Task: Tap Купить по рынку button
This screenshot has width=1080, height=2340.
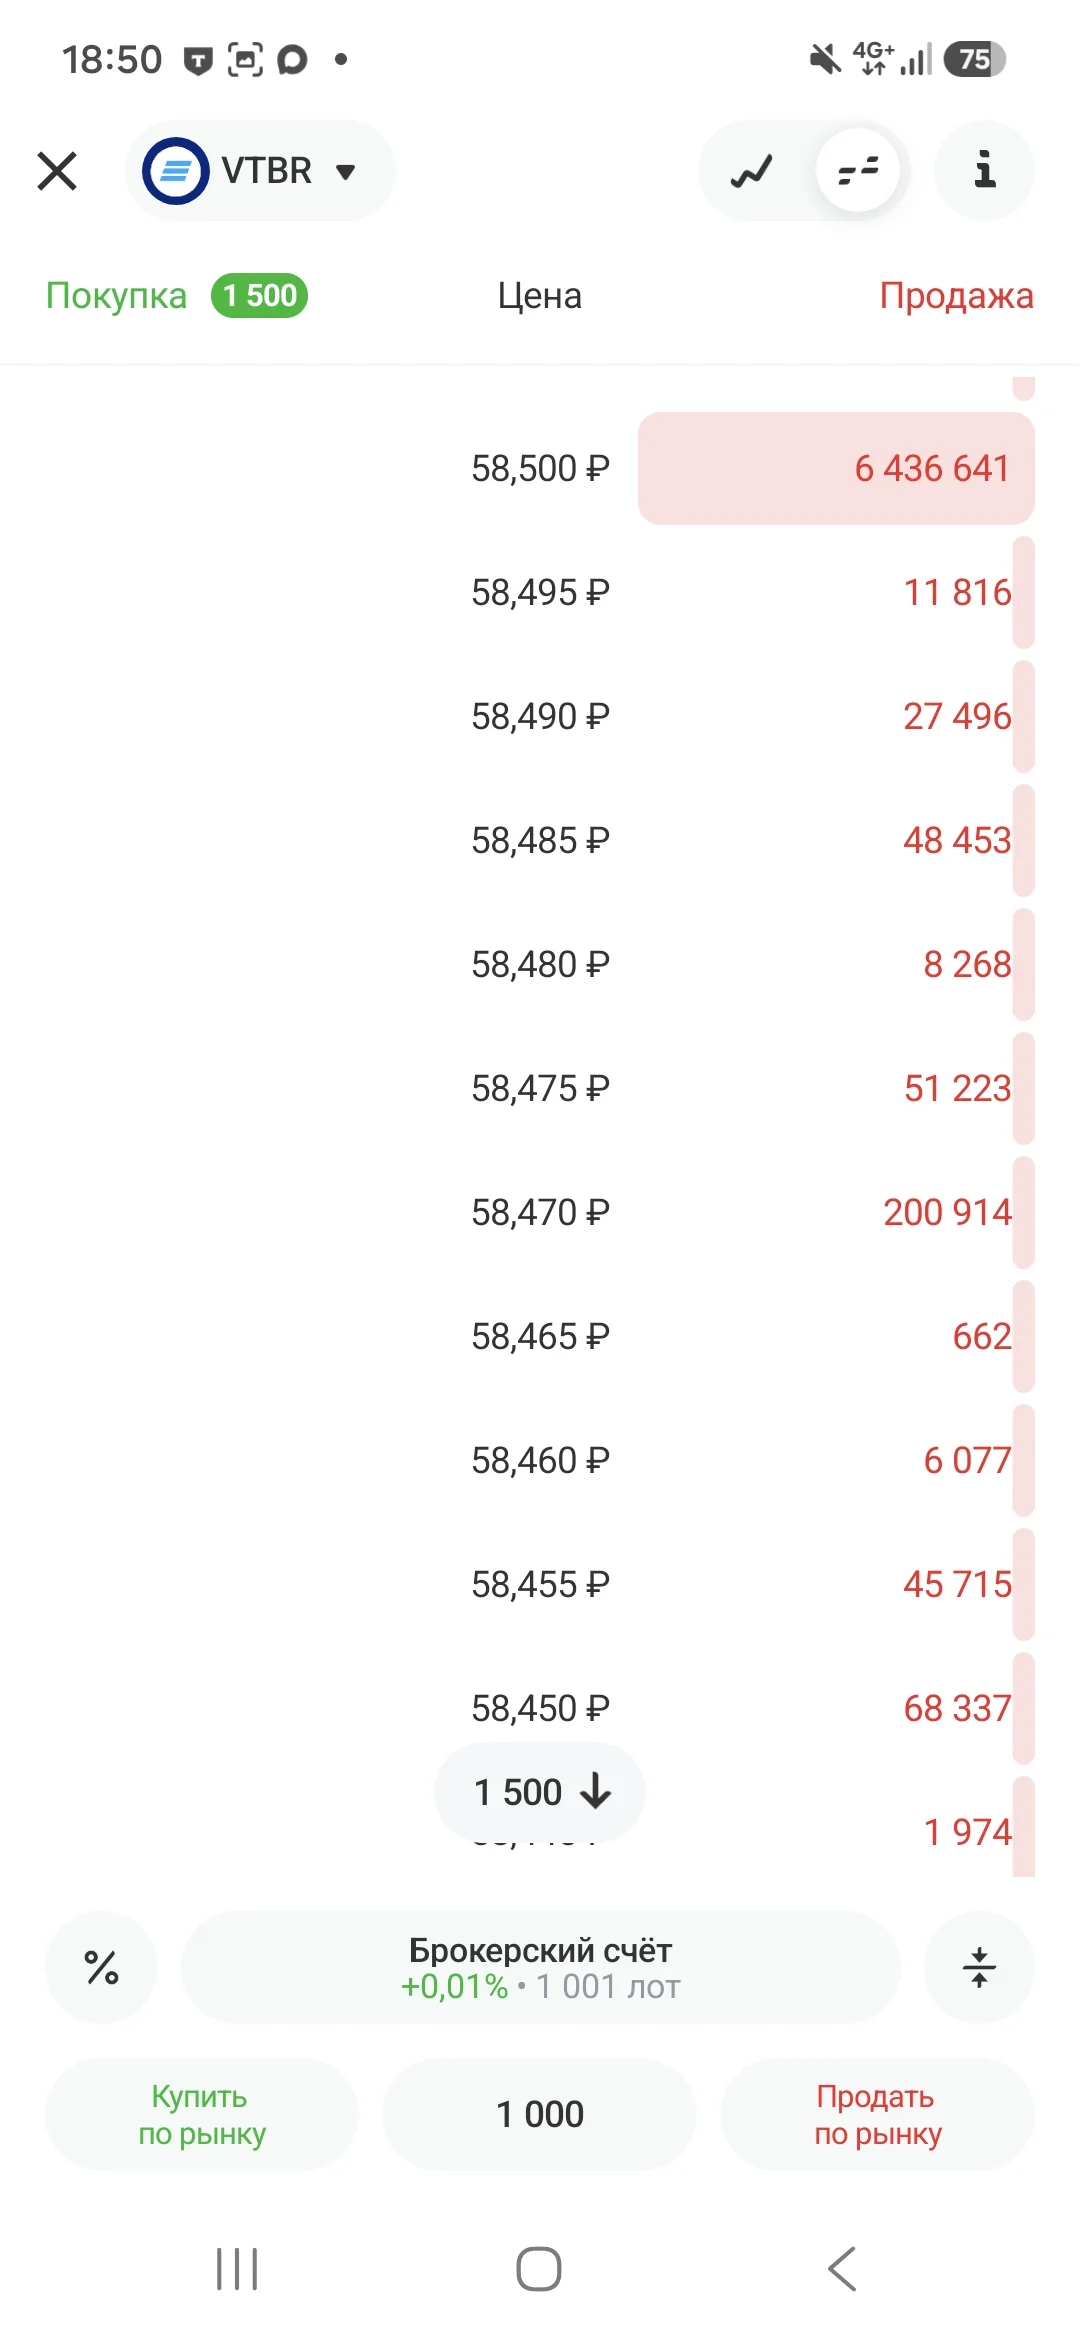Action: pos(202,2114)
